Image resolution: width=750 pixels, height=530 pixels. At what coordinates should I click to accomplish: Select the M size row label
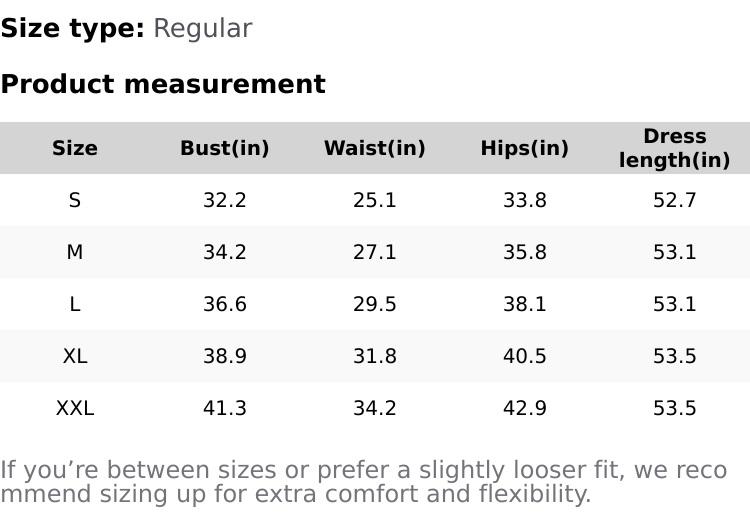coord(75,252)
